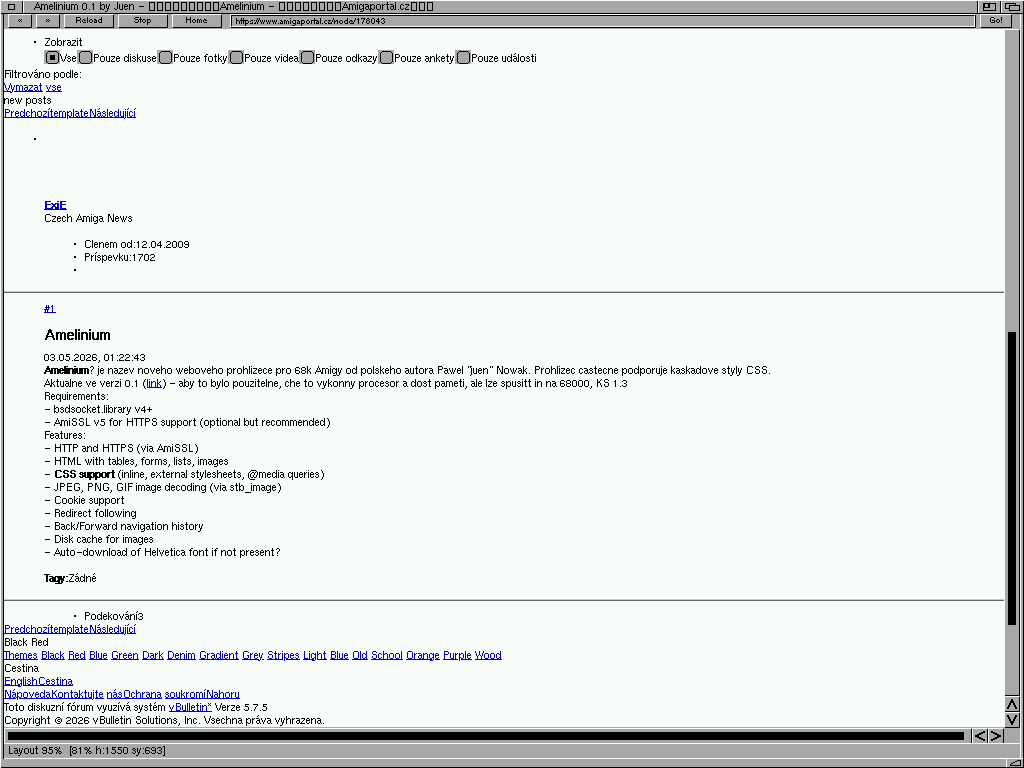Open 'Následující' link below Podekování3

click(112, 629)
